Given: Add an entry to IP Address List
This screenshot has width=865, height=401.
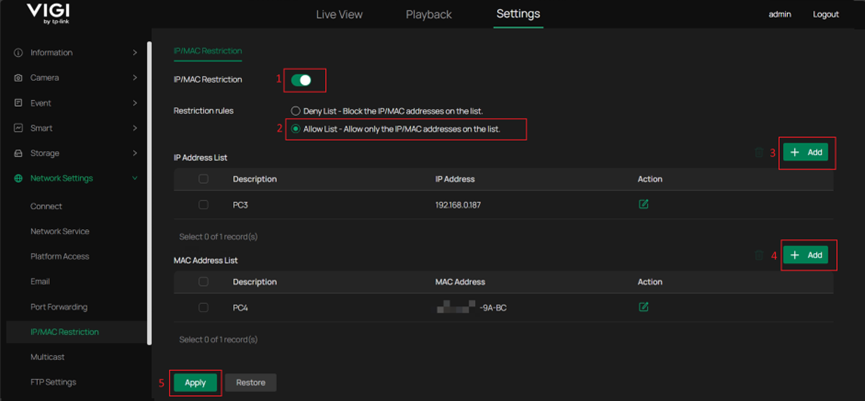Looking at the screenshot, I should (805, 152).
